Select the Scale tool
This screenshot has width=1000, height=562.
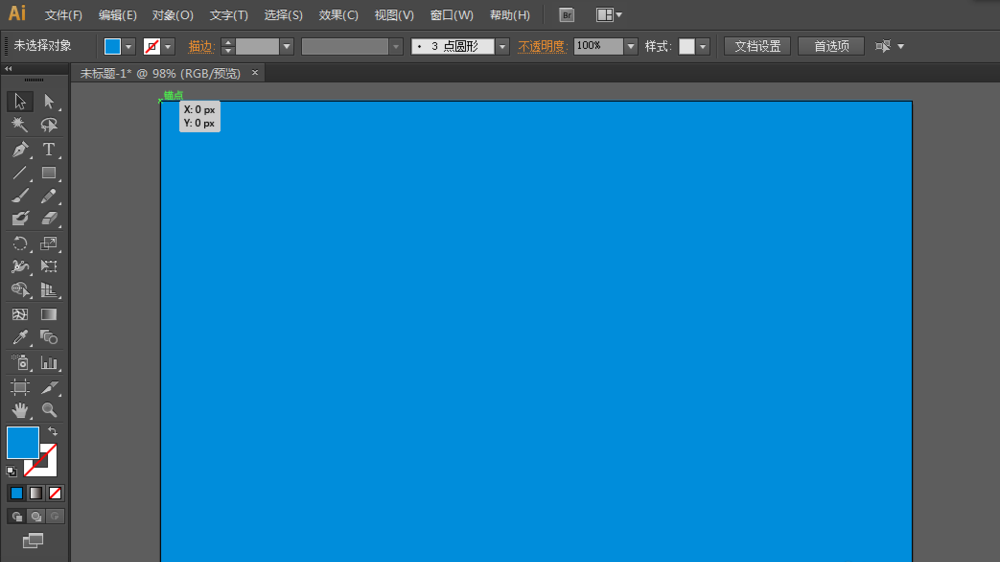click(x=49, y=243)
